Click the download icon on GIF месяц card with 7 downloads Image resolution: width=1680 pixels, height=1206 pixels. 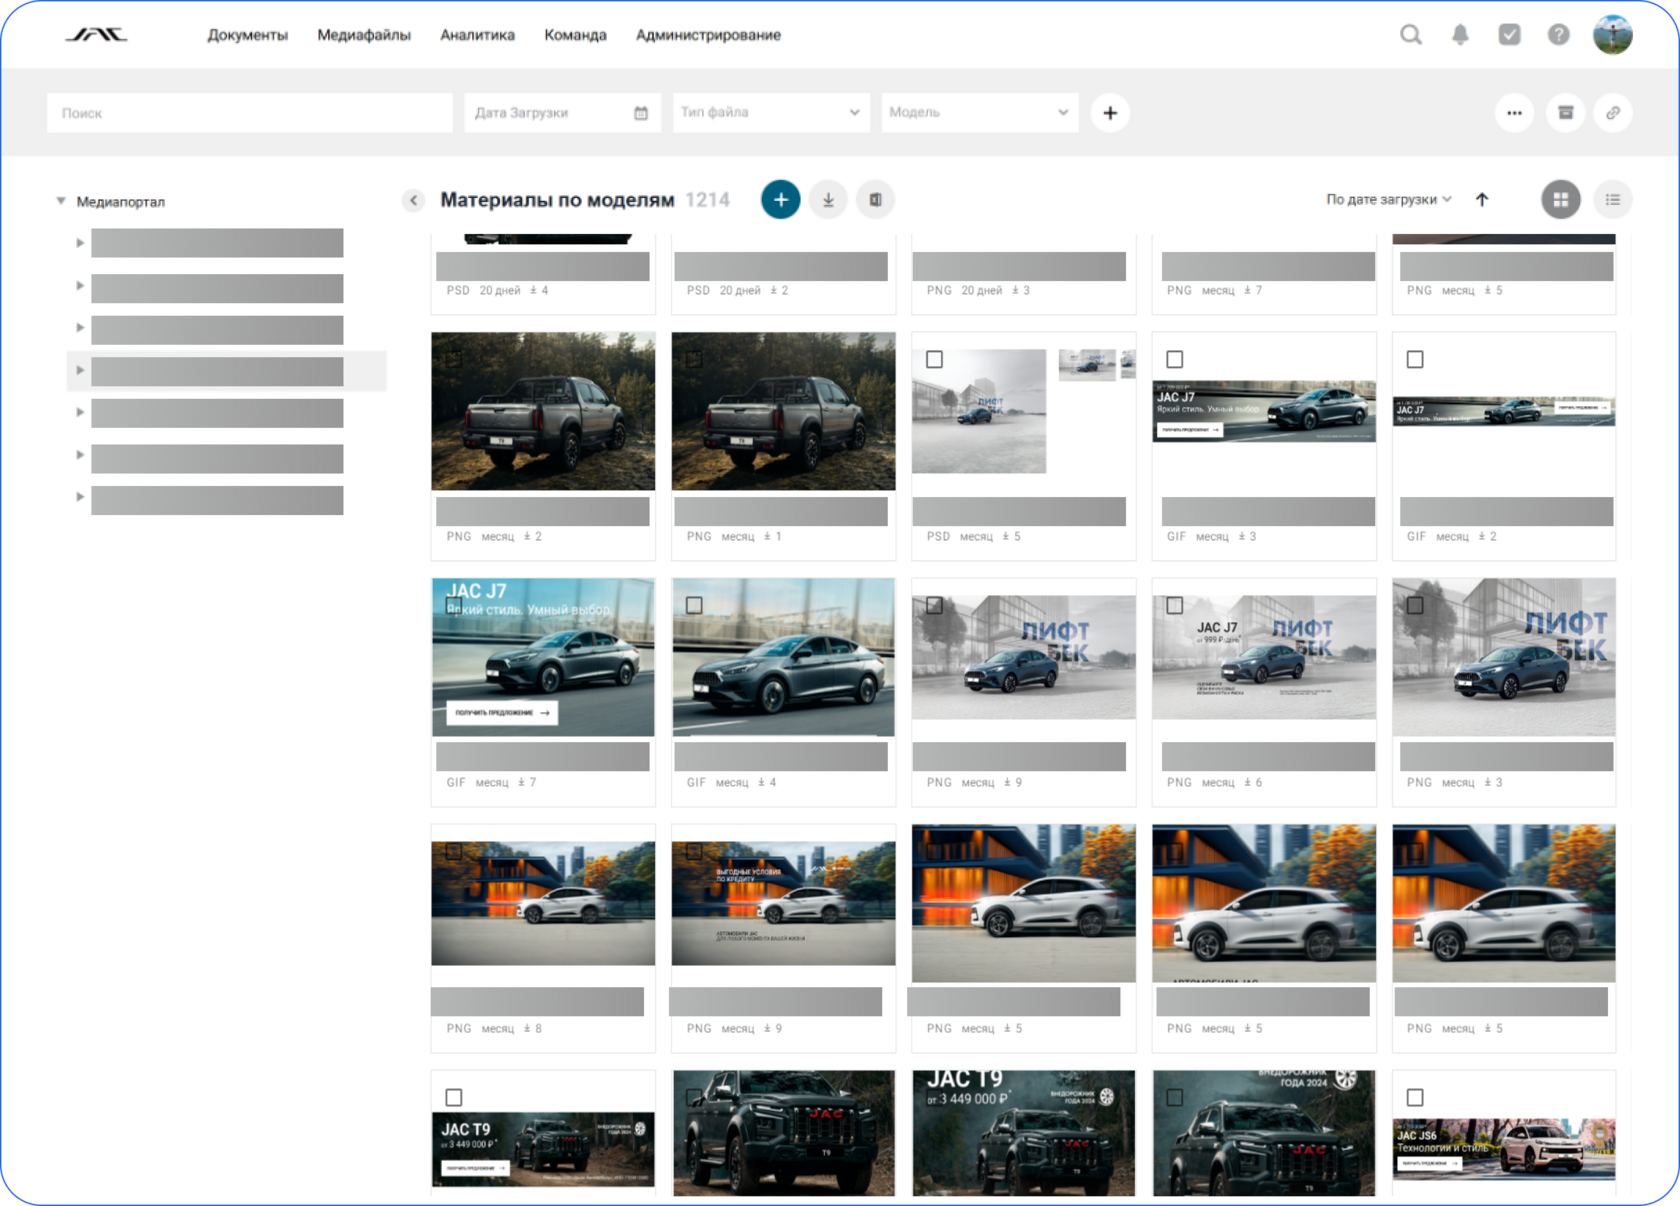pyautogui.click(x=521, y=783)
